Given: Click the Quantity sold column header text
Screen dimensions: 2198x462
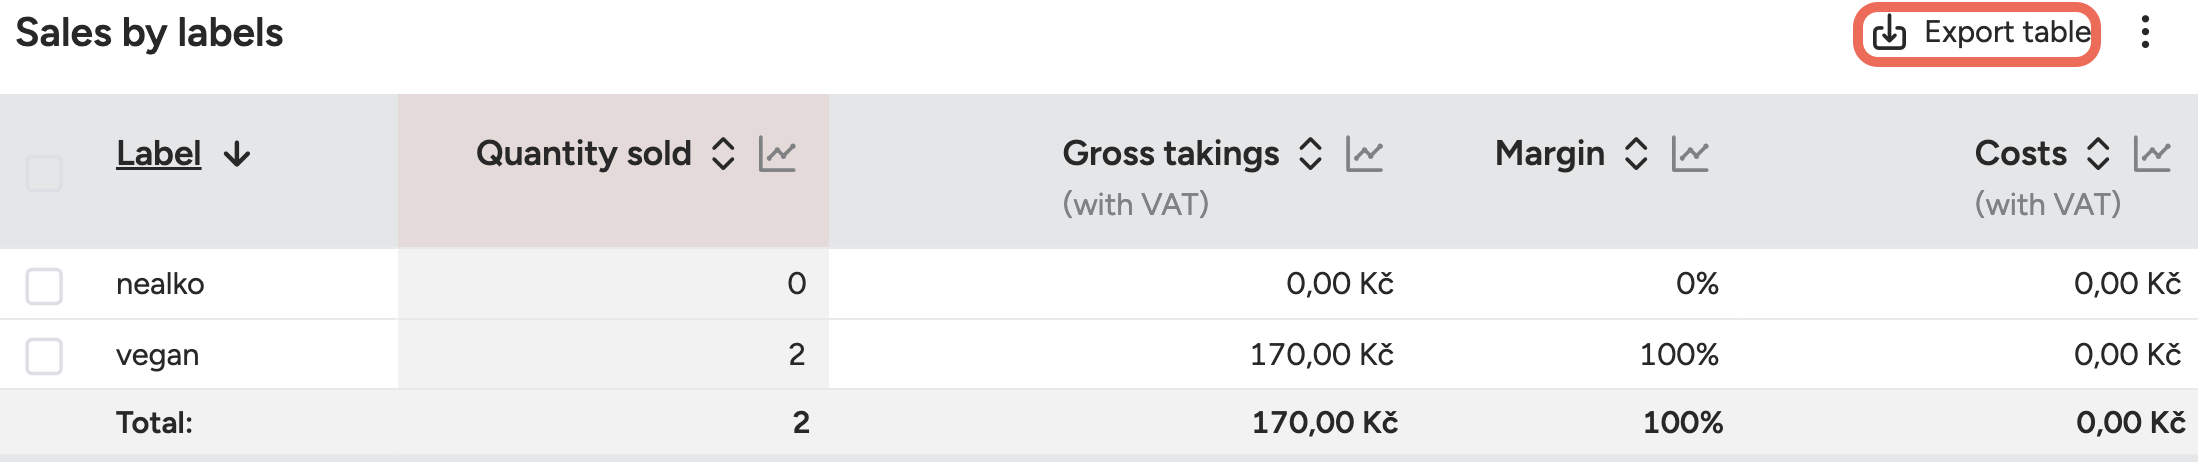Looking at the screenshot, I should coord(583,154).
